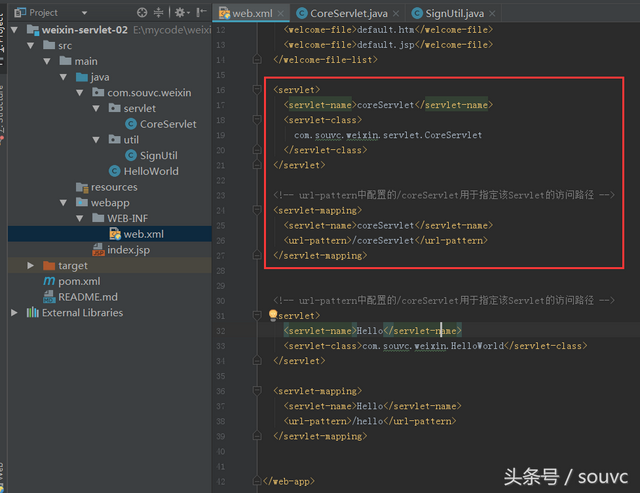Viewport: 640px width, 493px height.
Task: Close the SignUtil.java tab
Action: point(492,13)
